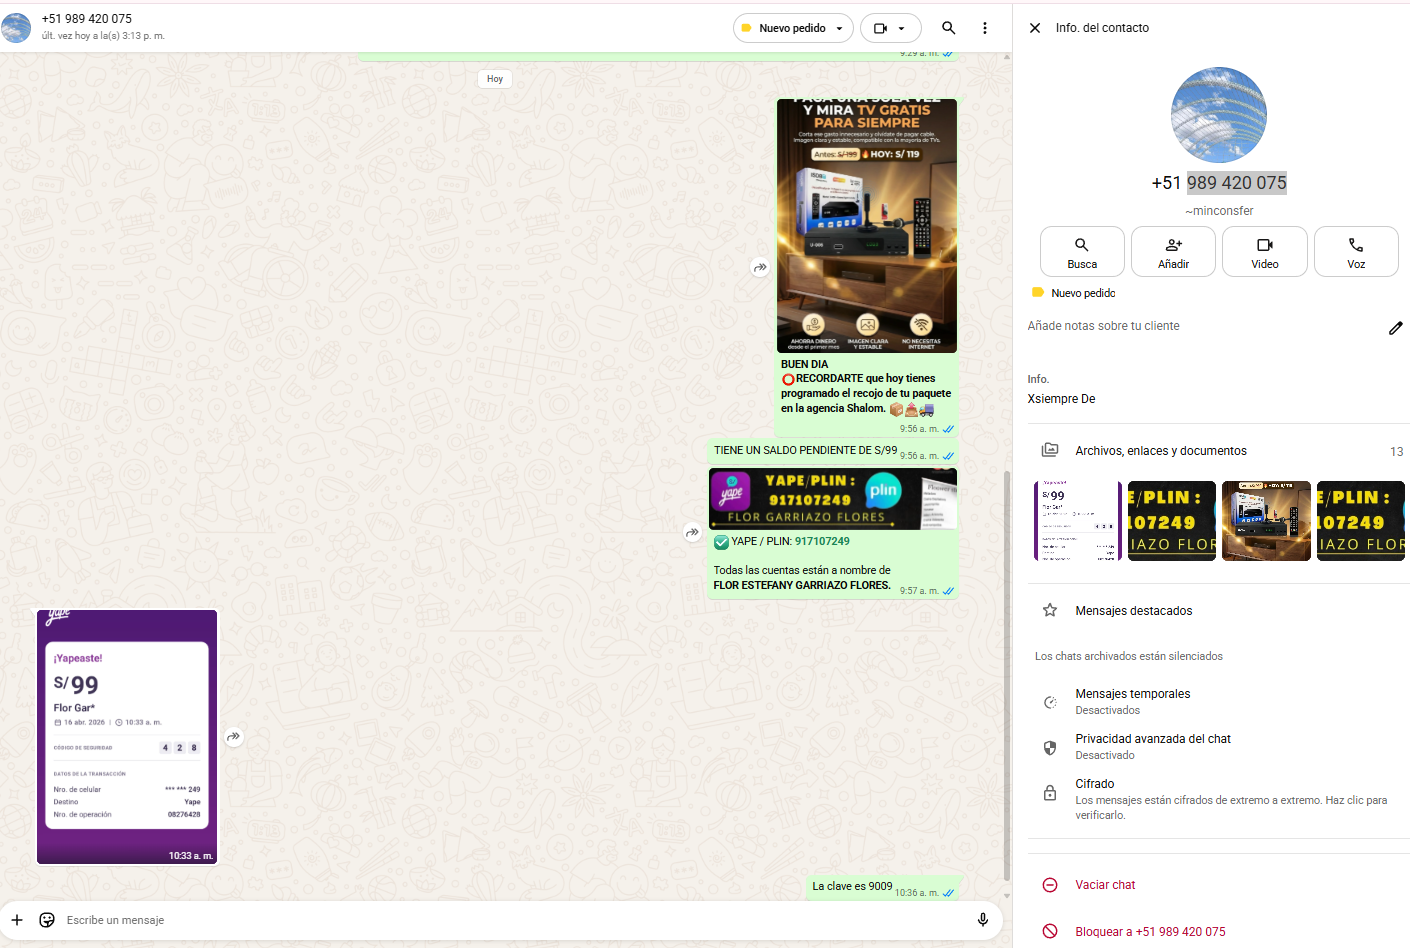Click the microphone voice message icon
This screenshot has height=948, width=1410.
point(983,920)
